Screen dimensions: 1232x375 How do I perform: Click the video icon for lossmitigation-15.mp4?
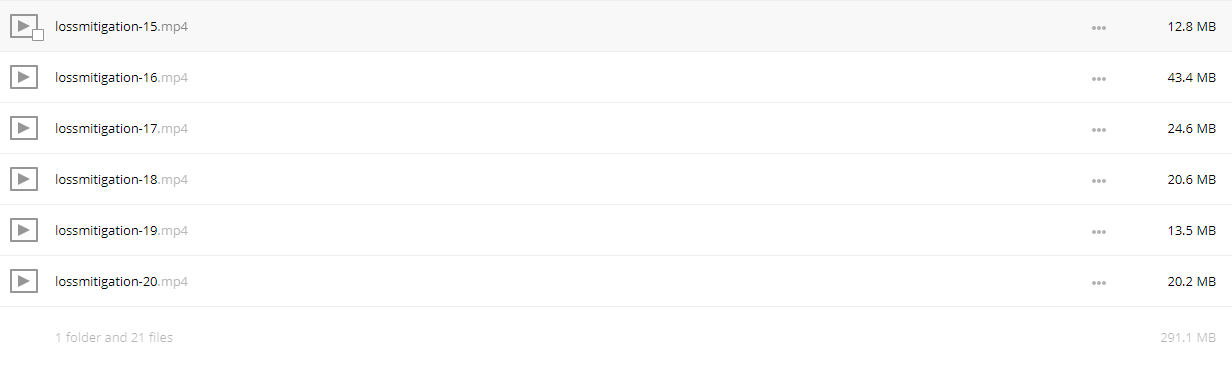point(24,26)
